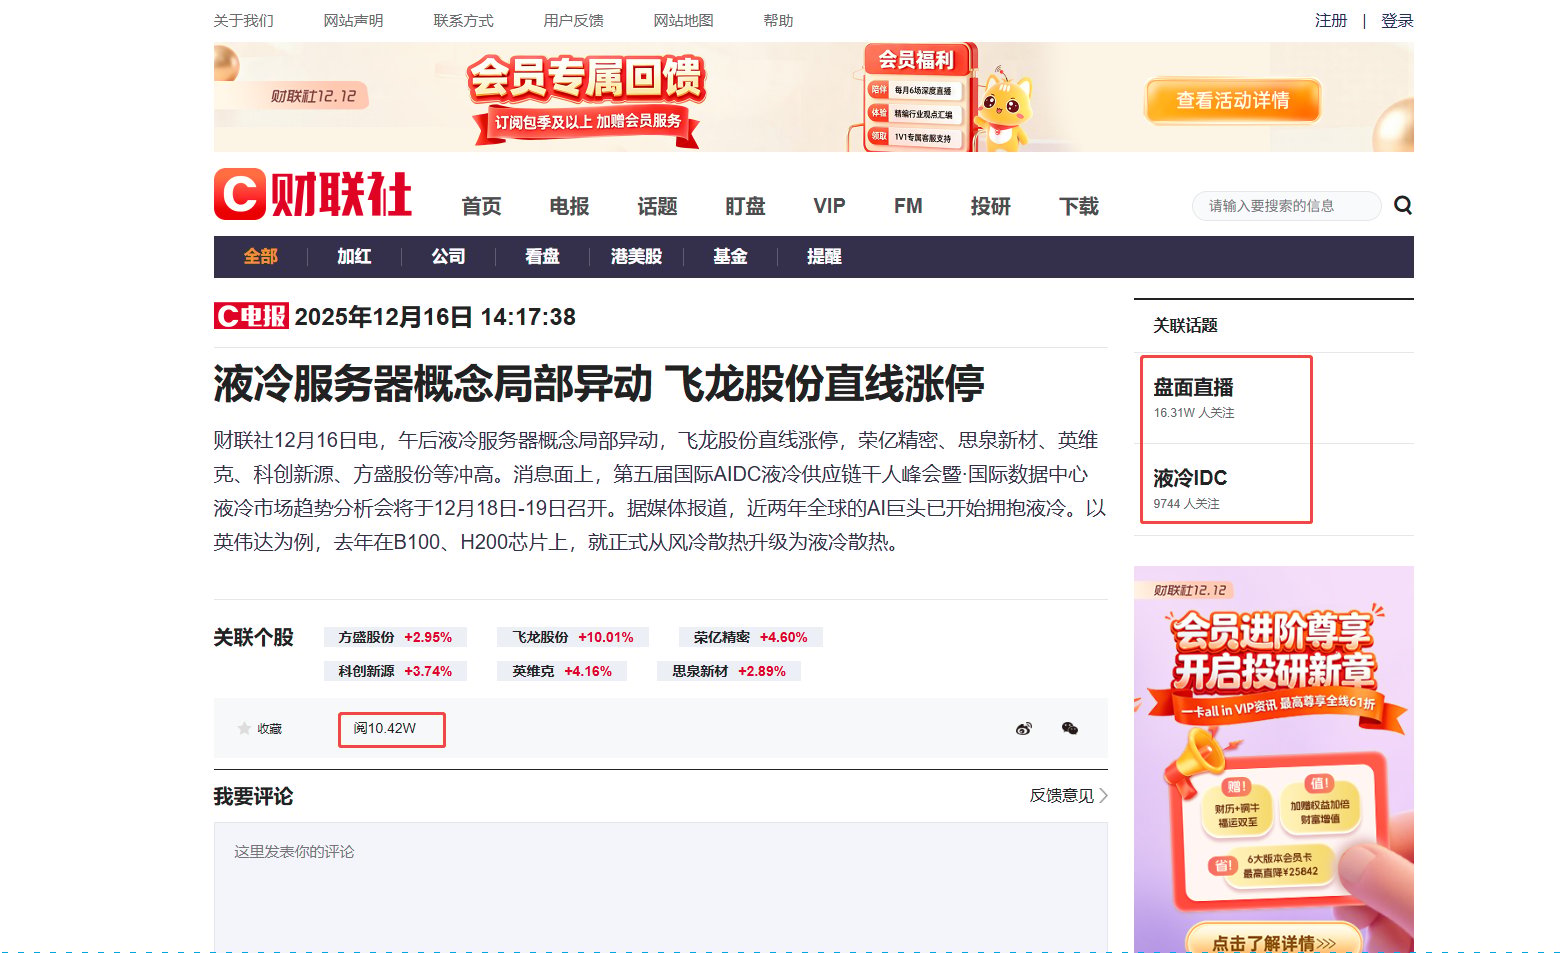Click in the comment text area
This screenshot has width=1560, height=953.
(x=660, y=886)
